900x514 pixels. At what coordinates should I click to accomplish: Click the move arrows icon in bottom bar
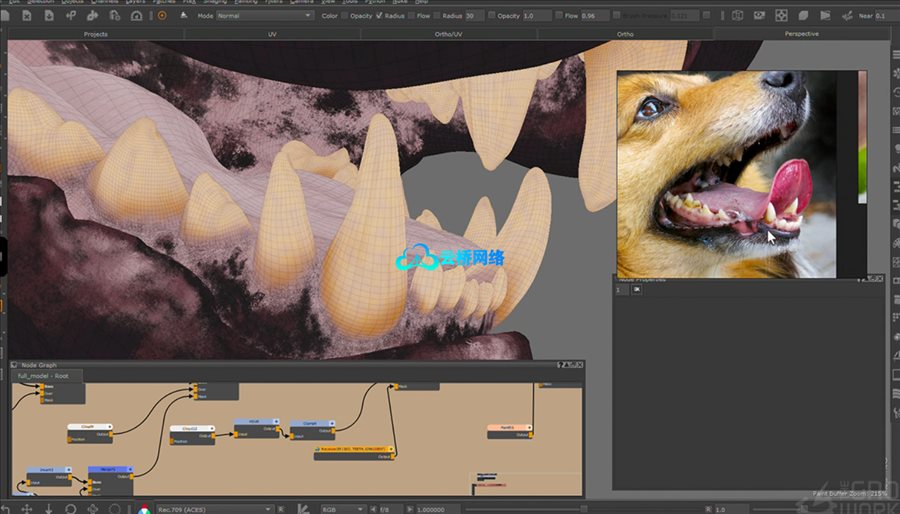(x=27, y=508)
